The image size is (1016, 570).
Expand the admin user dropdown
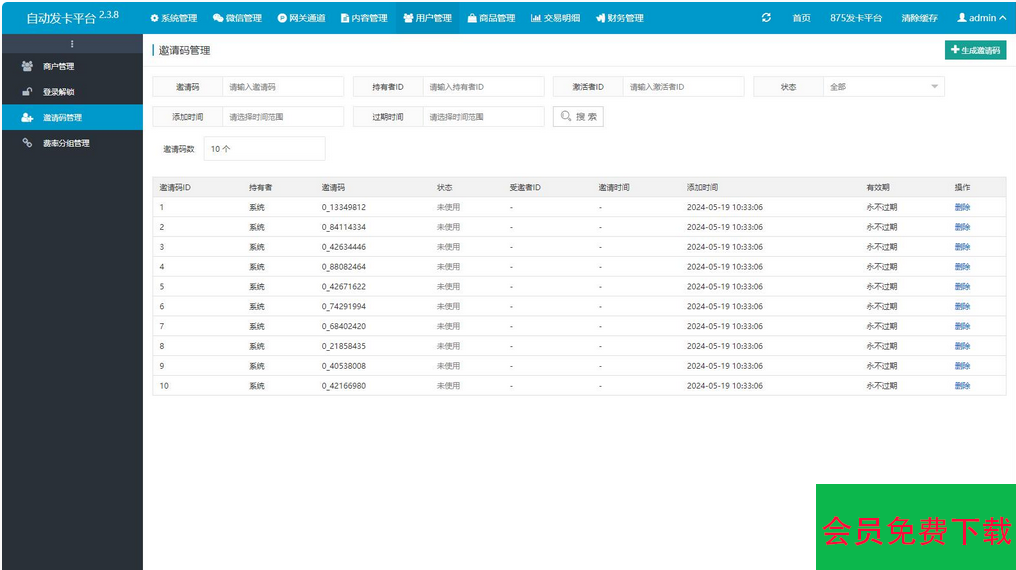981,18
